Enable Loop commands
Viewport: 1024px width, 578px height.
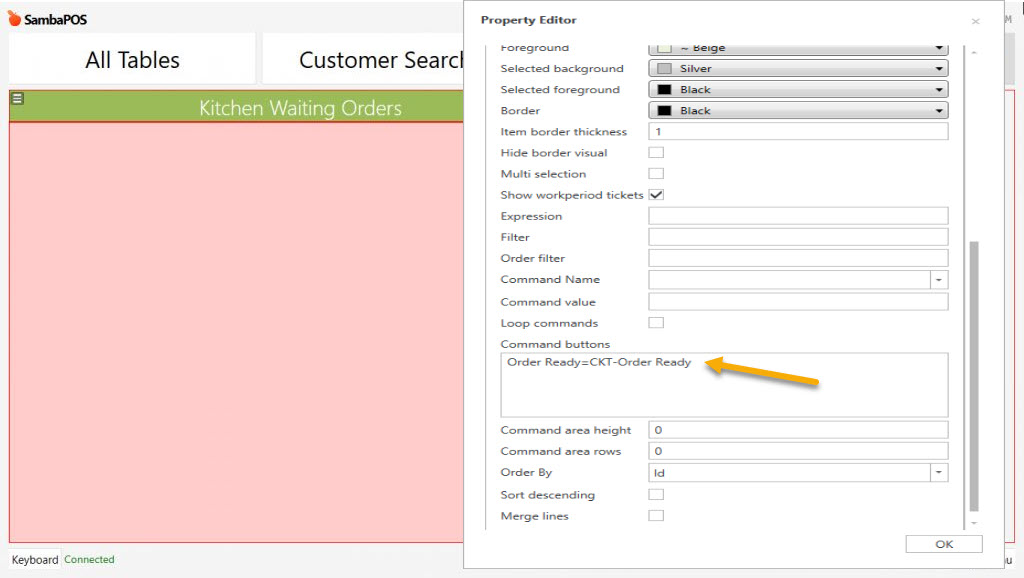[656, 322]
